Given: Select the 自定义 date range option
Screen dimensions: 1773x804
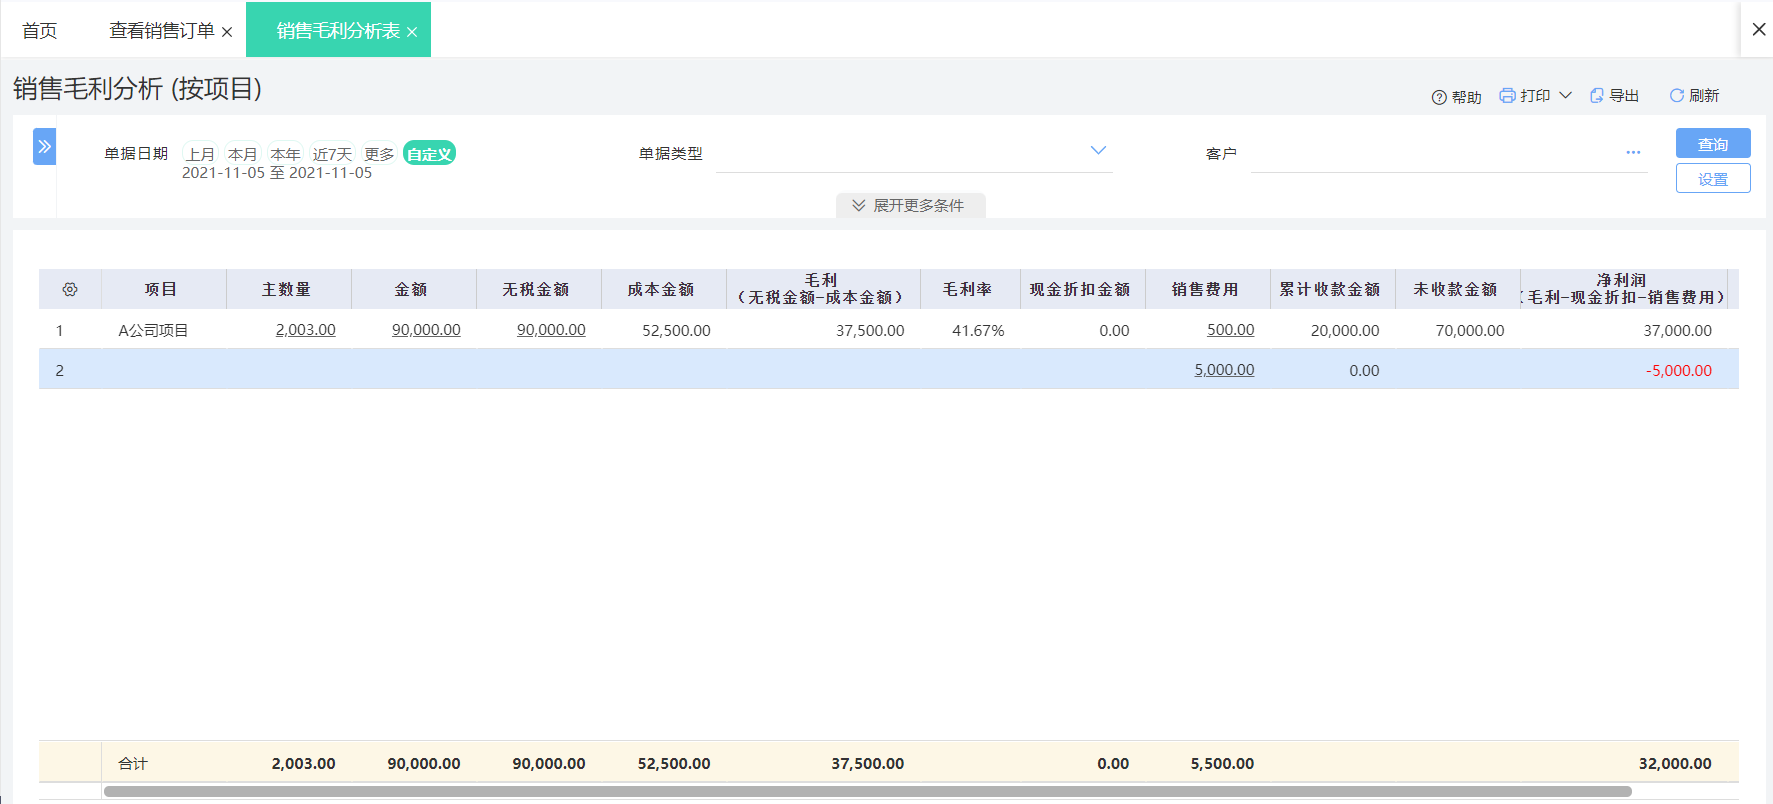Looking at the screenshot, I should pos(429,154).
